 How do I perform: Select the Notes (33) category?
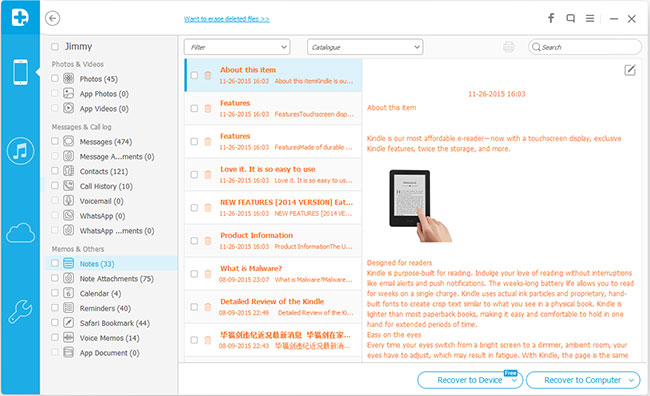pos(97,264)
